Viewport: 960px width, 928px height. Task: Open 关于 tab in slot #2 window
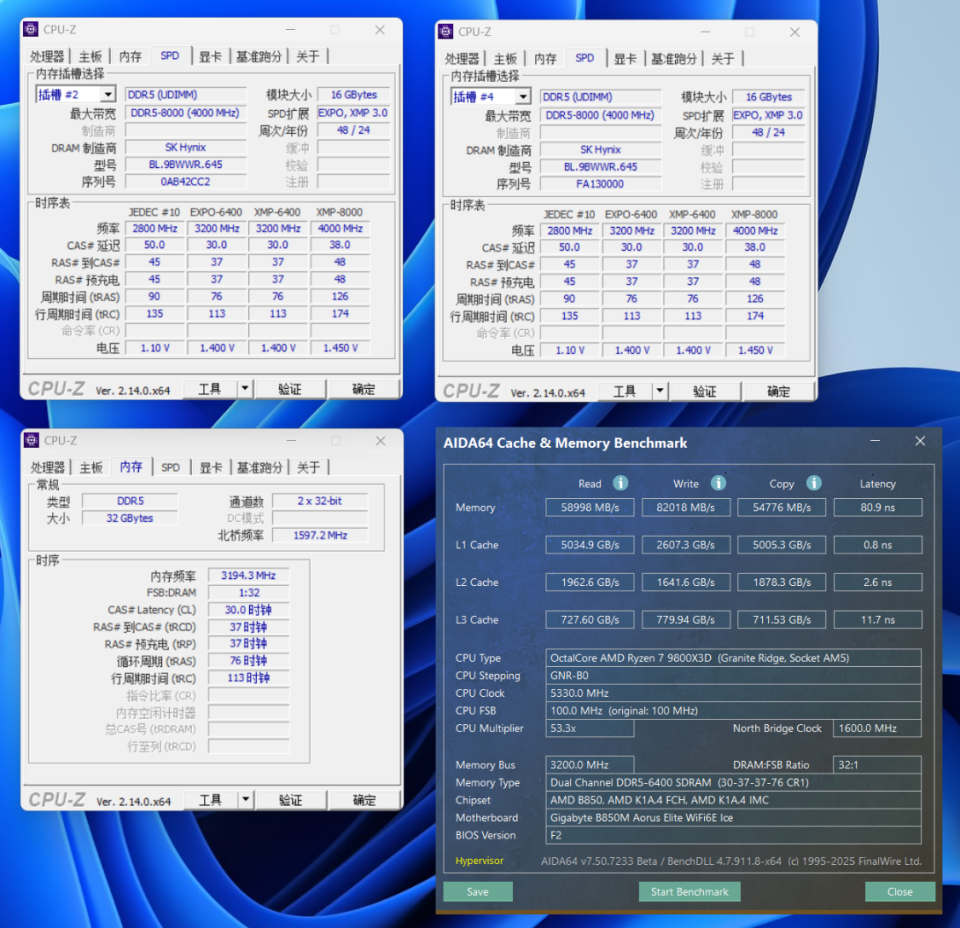[x=308, y=56]
